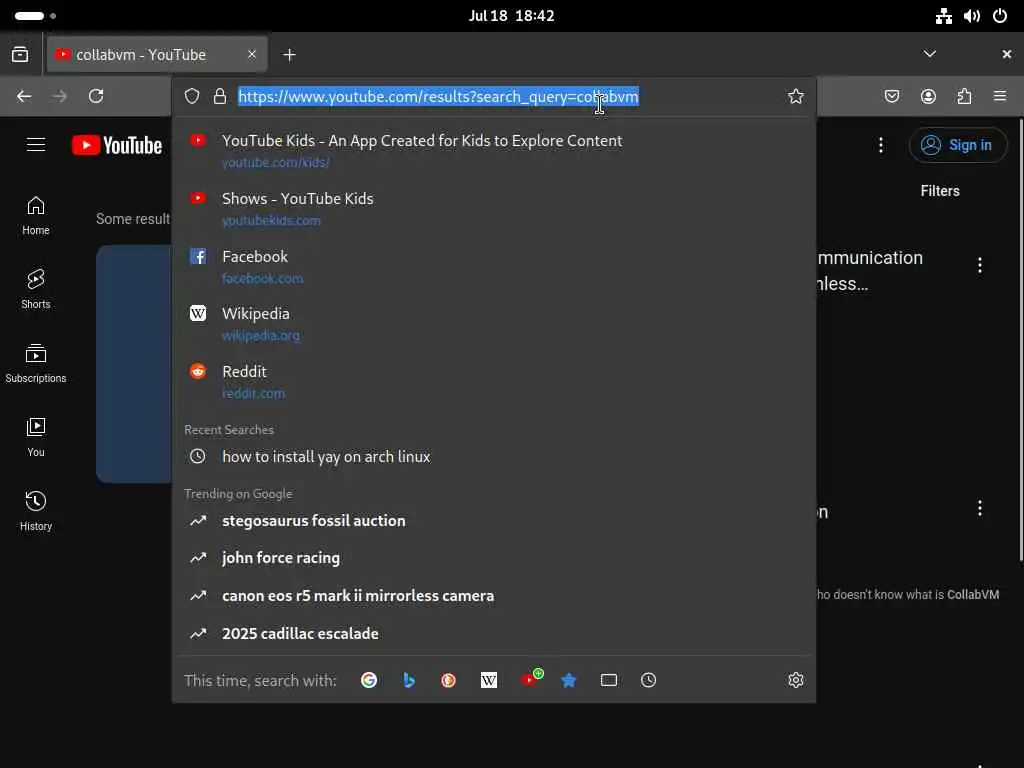The width and height of the screenshot is (1024, 768).
Task: Open the clock and calendar menu
Action: tap(511, 16)
